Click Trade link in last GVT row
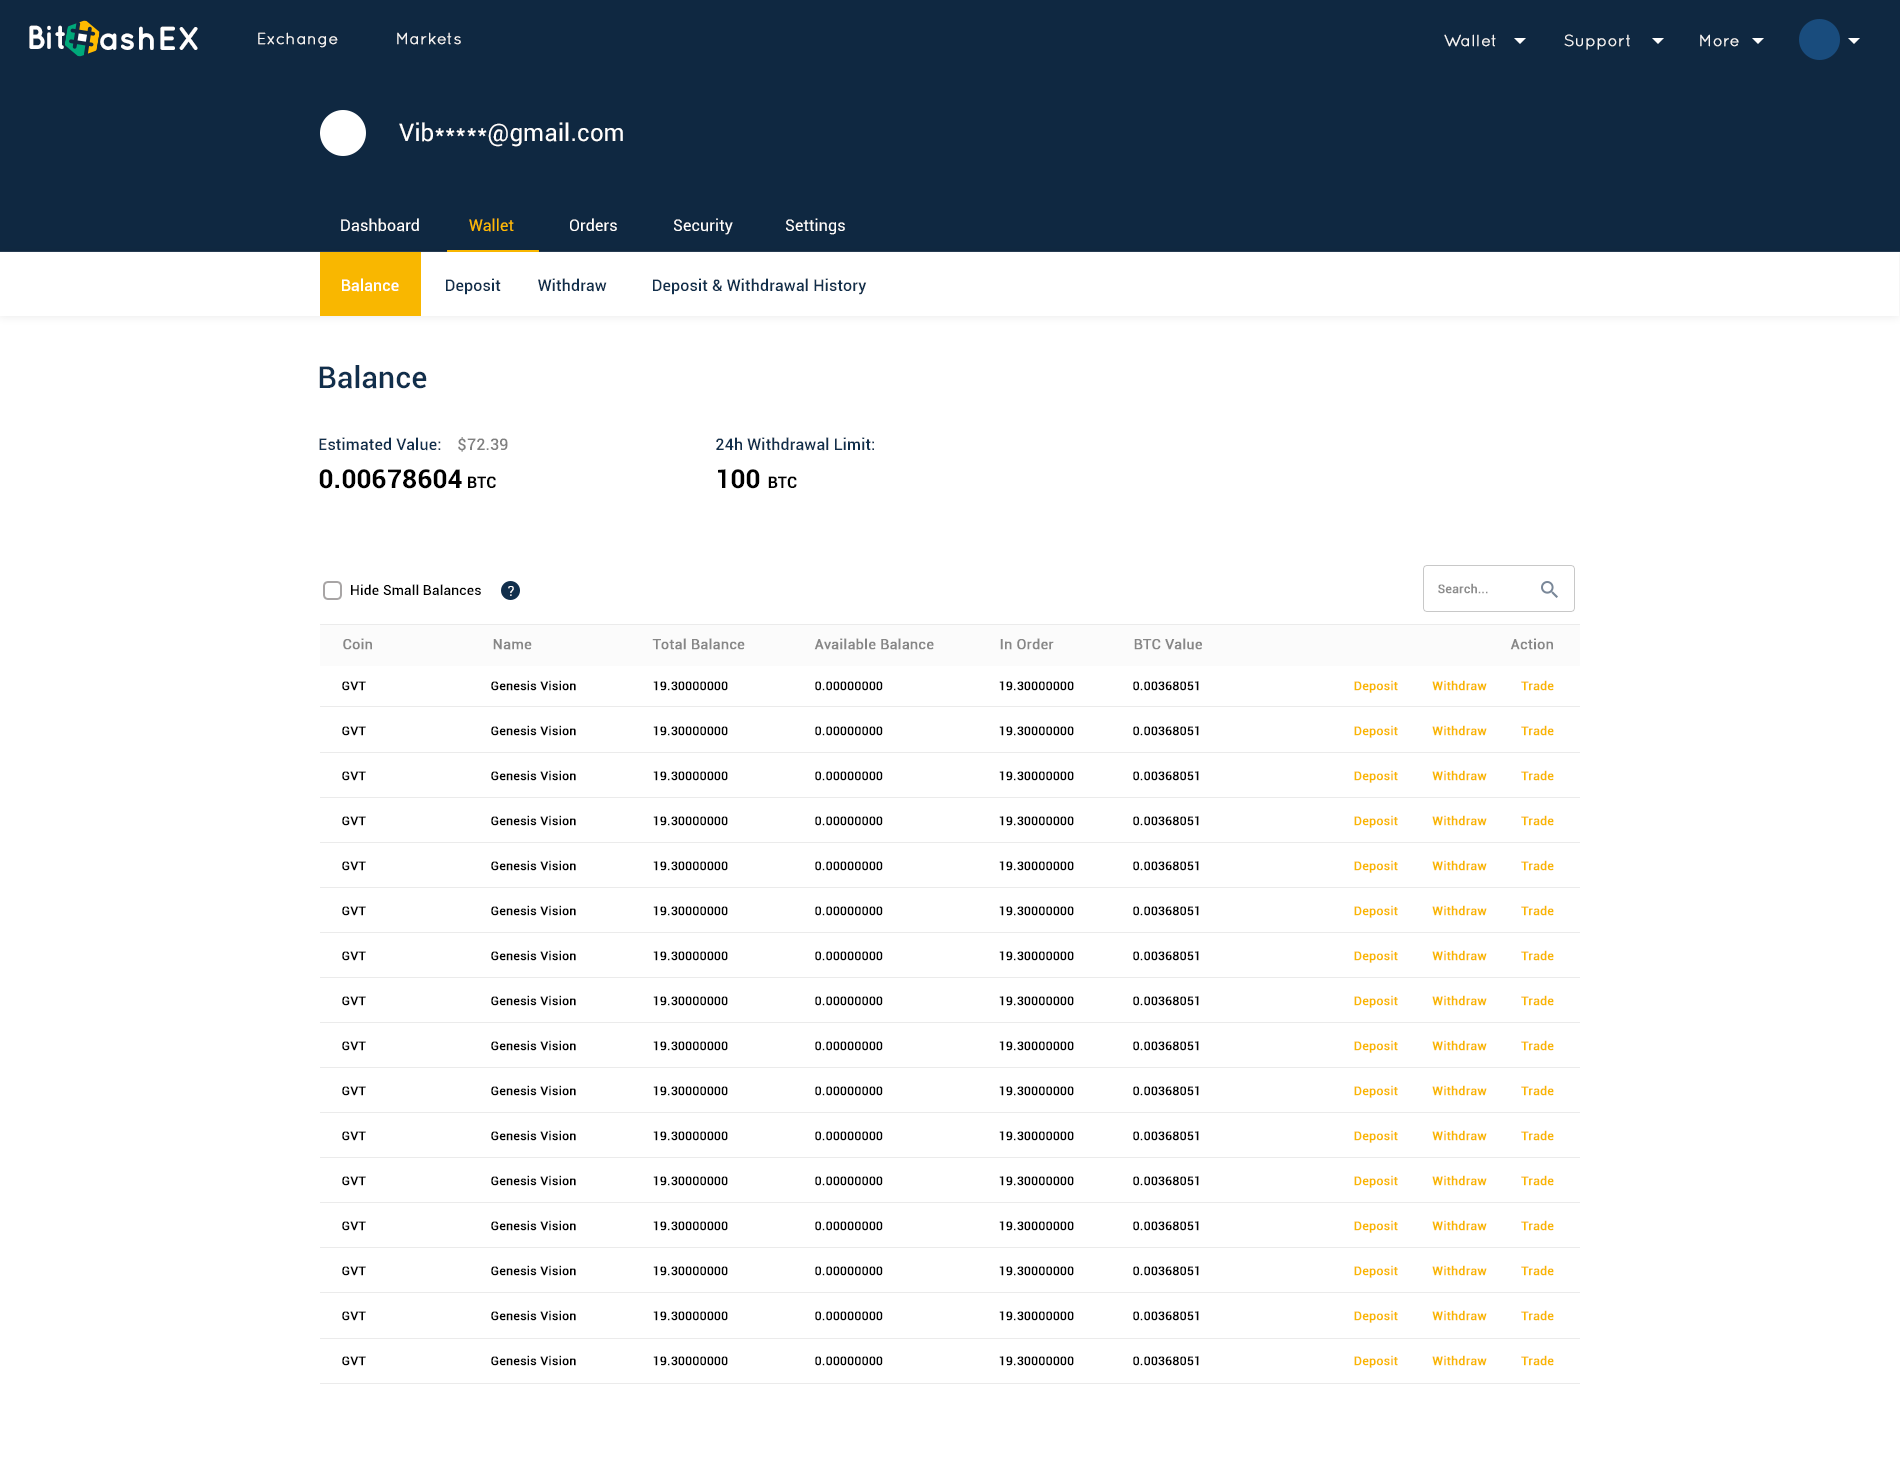The image size is (1900, 1480). tap(1537, 1361)
